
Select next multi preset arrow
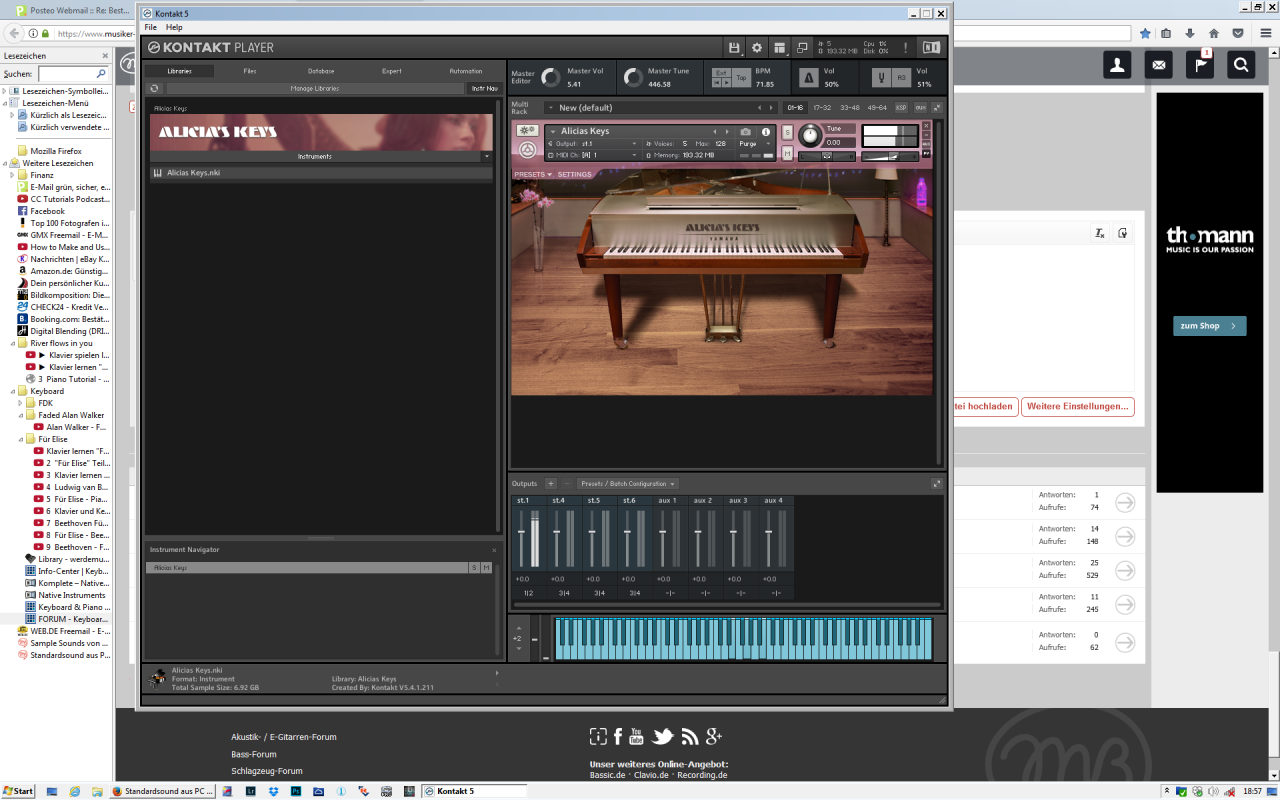771,108
